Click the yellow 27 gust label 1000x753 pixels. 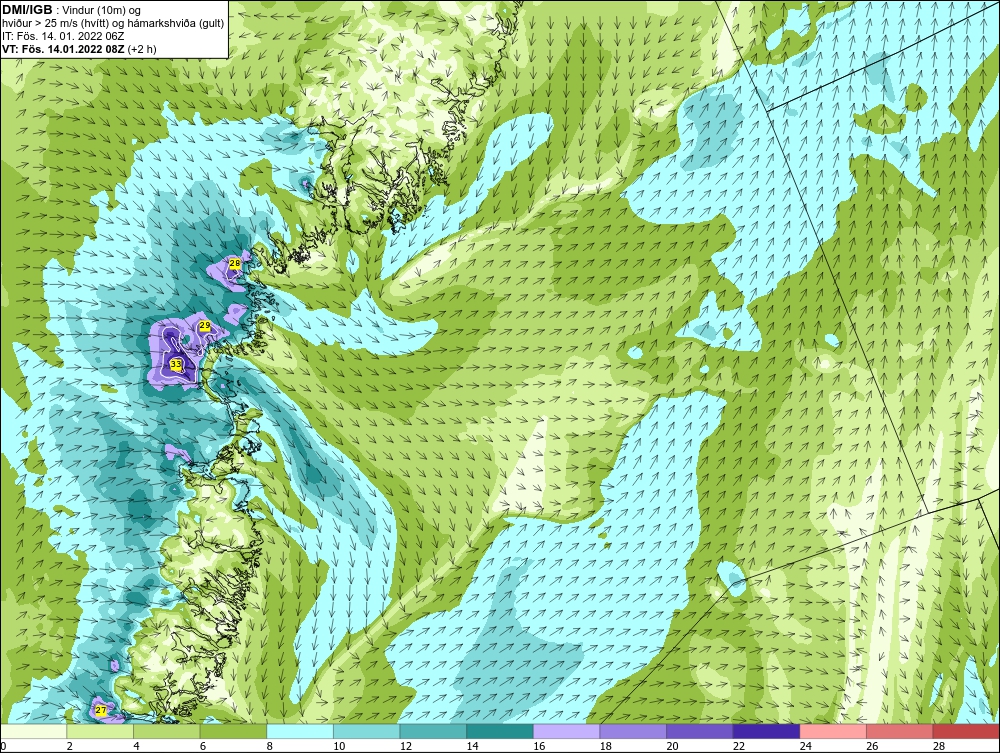[x=101, y=710]
